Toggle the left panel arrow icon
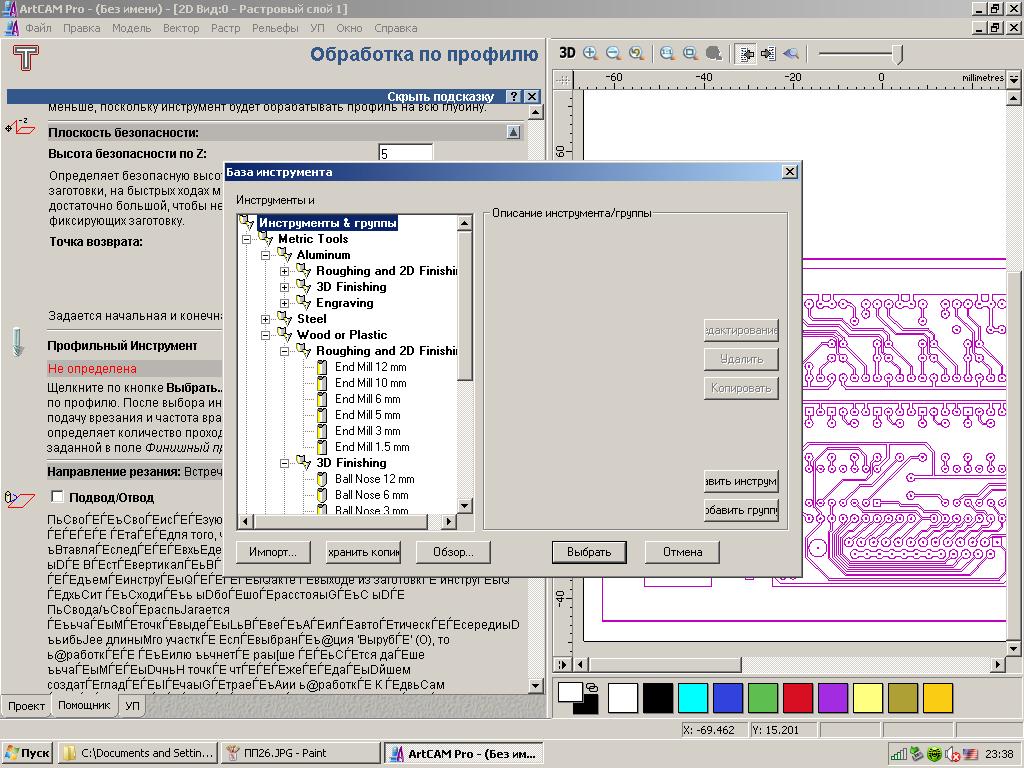Viewport: 1024px width, 768px height. point(746,54)
